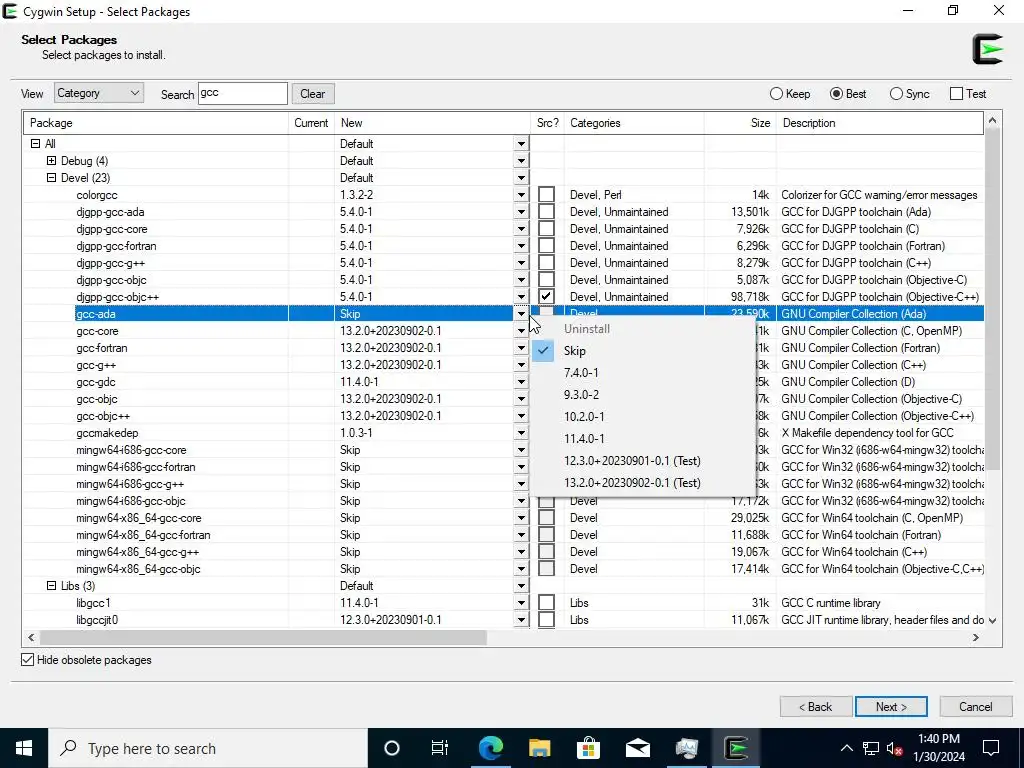The height and width of the screenshot is (768, 1024).
Task: Click the Next button
Action: (x=891, y=707)
